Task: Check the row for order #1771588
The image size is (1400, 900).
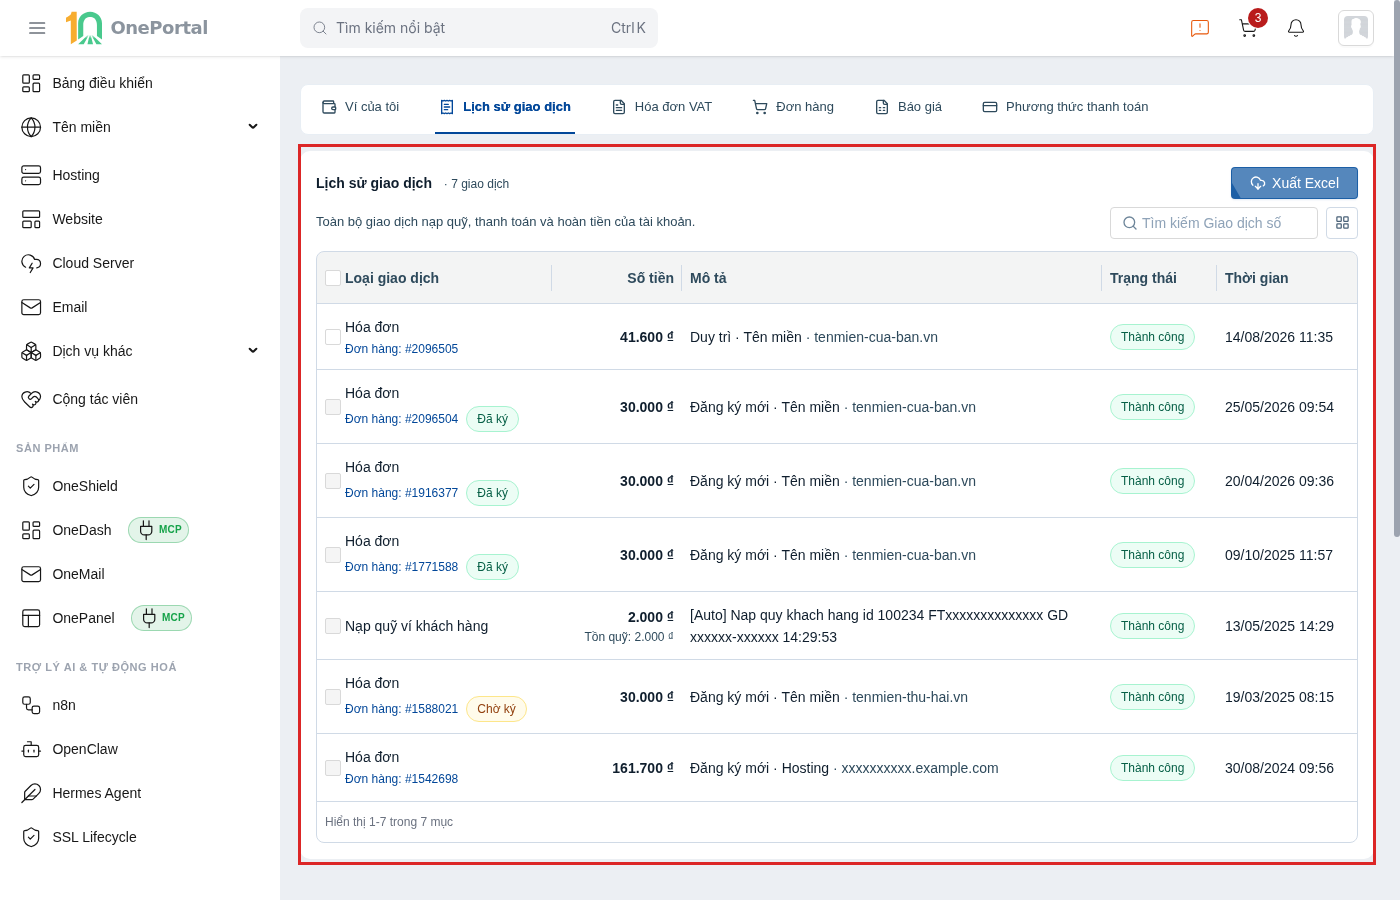Action: [x=333, y=555]
